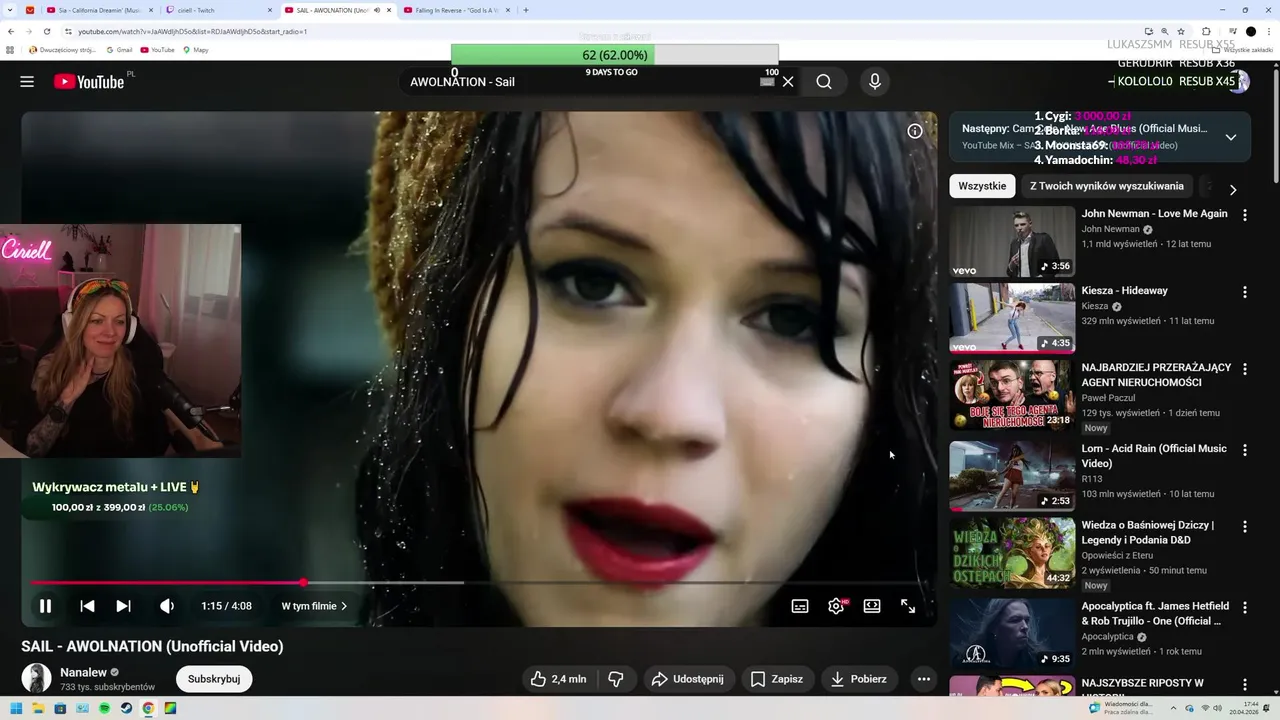This screenshot has width=1280, height=720.
Task: Like the video with 2,4 mln
Action: (x=558, y=679)
